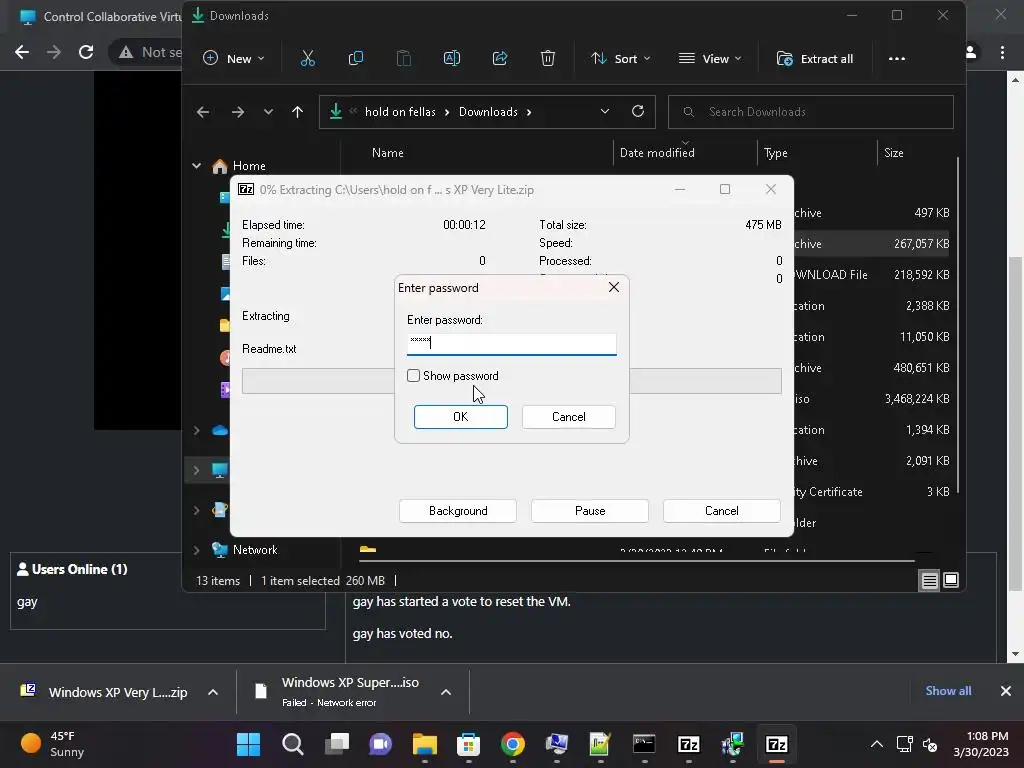Enable the Show password checkbox
This screenshot has width=1024, height=768.
[x=413, y=376]
